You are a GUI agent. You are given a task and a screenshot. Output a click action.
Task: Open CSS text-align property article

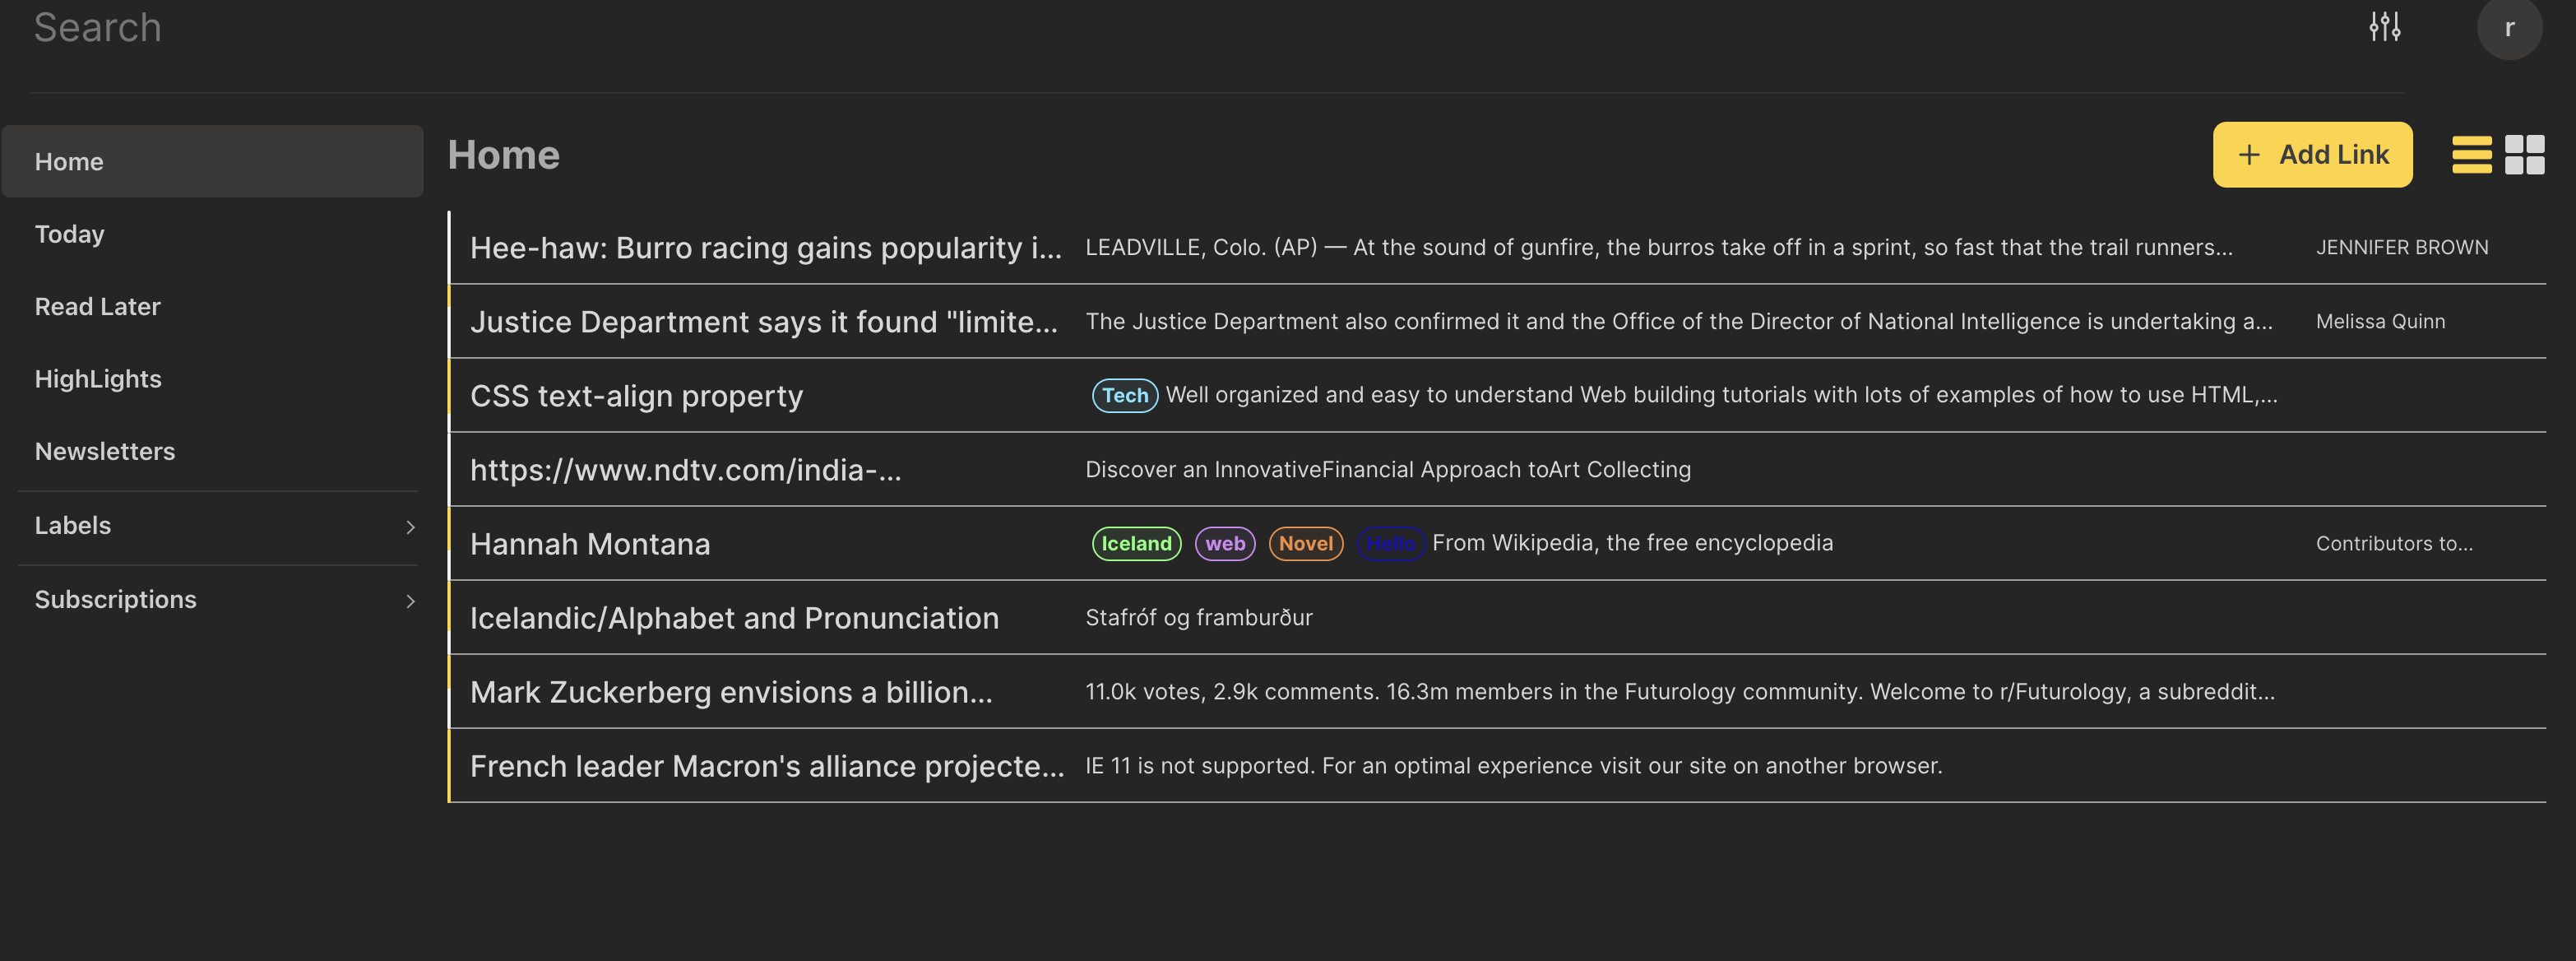click(636, 396)
